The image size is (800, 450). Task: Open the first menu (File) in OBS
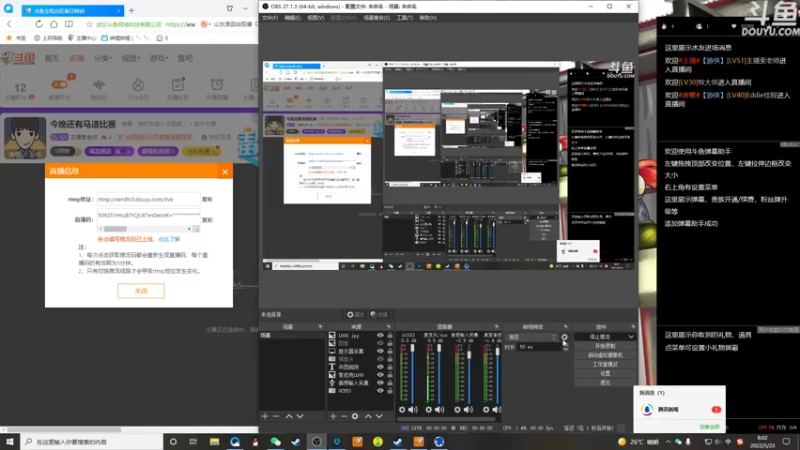(270, 18)
